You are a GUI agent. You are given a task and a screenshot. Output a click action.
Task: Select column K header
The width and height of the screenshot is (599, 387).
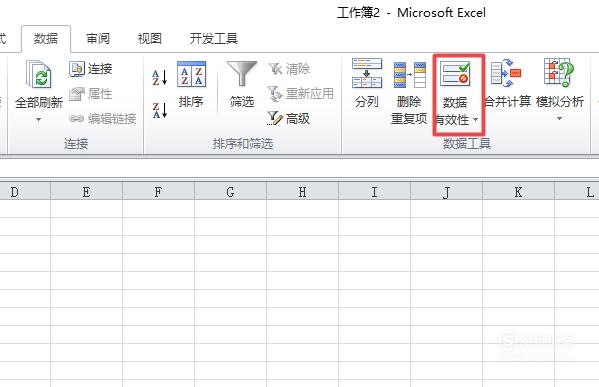518,192
